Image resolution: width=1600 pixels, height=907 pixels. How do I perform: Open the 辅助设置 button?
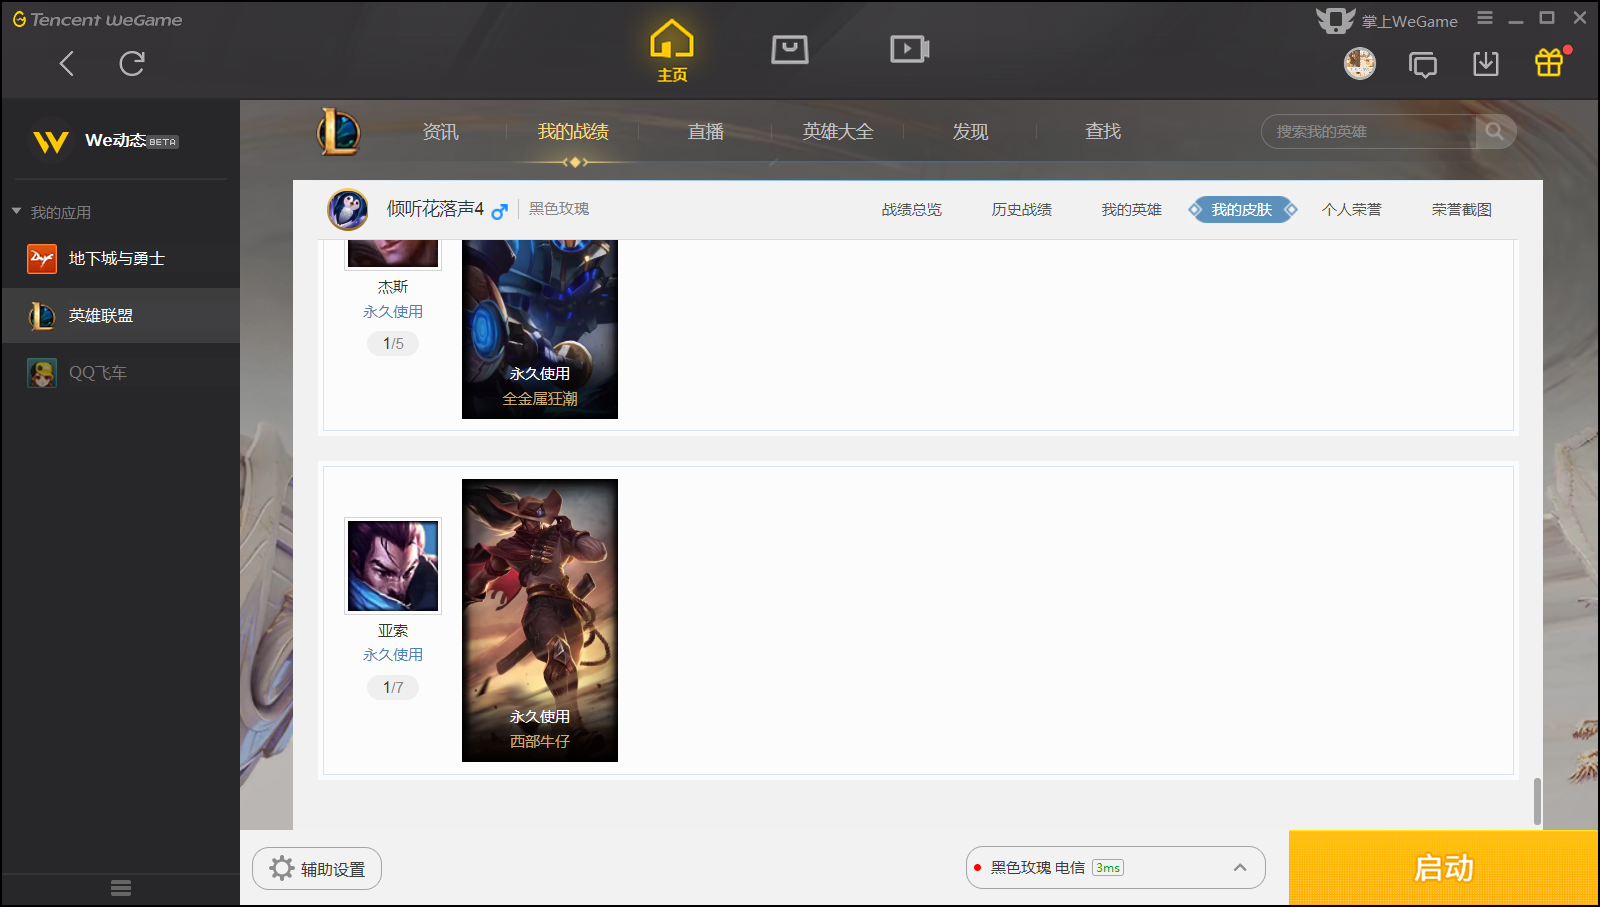tap(317, 868)
